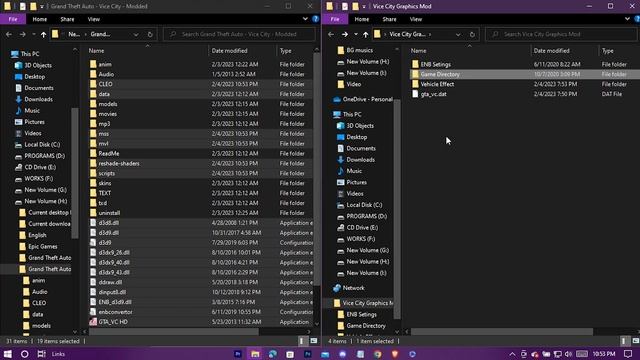Click the volume speaker tray icon
This screenshot has height=360, width=640.
coord(568,354)
